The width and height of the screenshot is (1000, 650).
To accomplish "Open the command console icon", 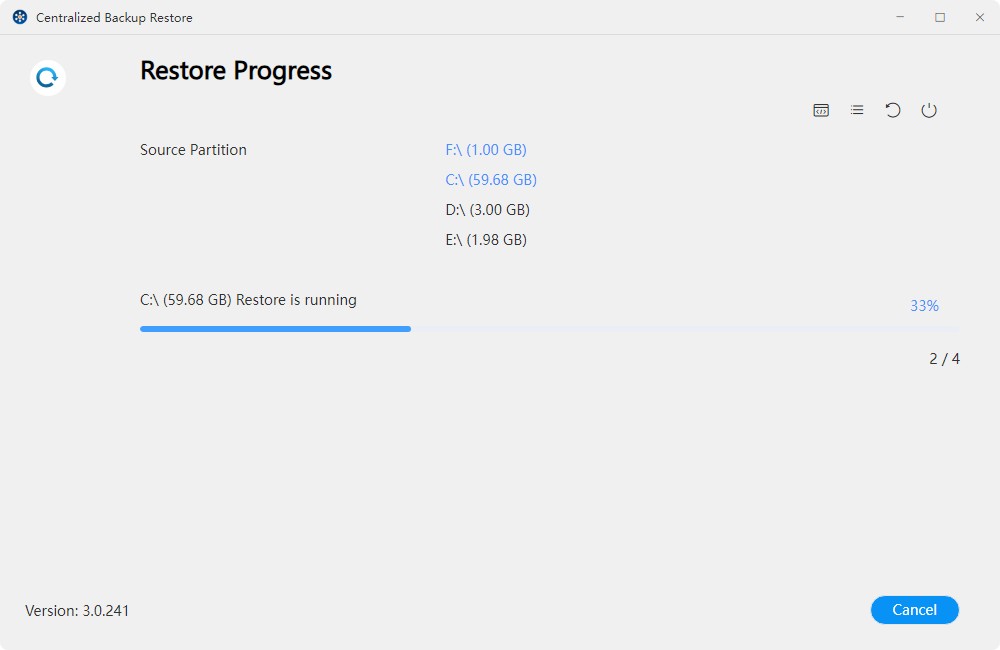I will (821, 110).
